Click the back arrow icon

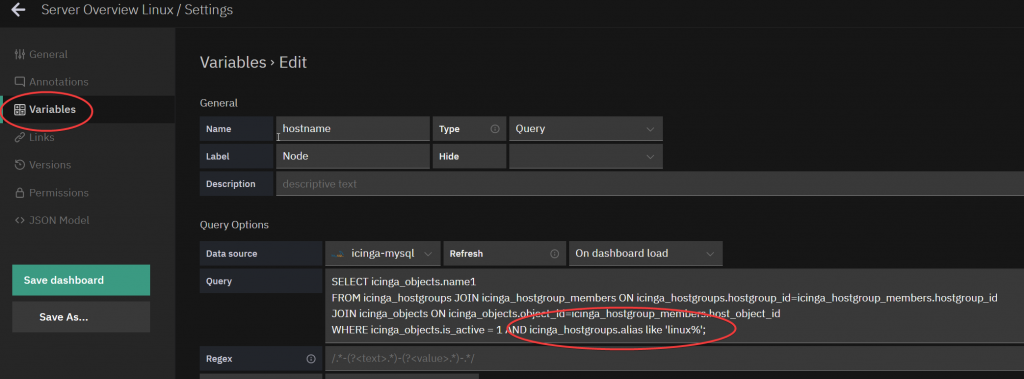tap(18, 10)
